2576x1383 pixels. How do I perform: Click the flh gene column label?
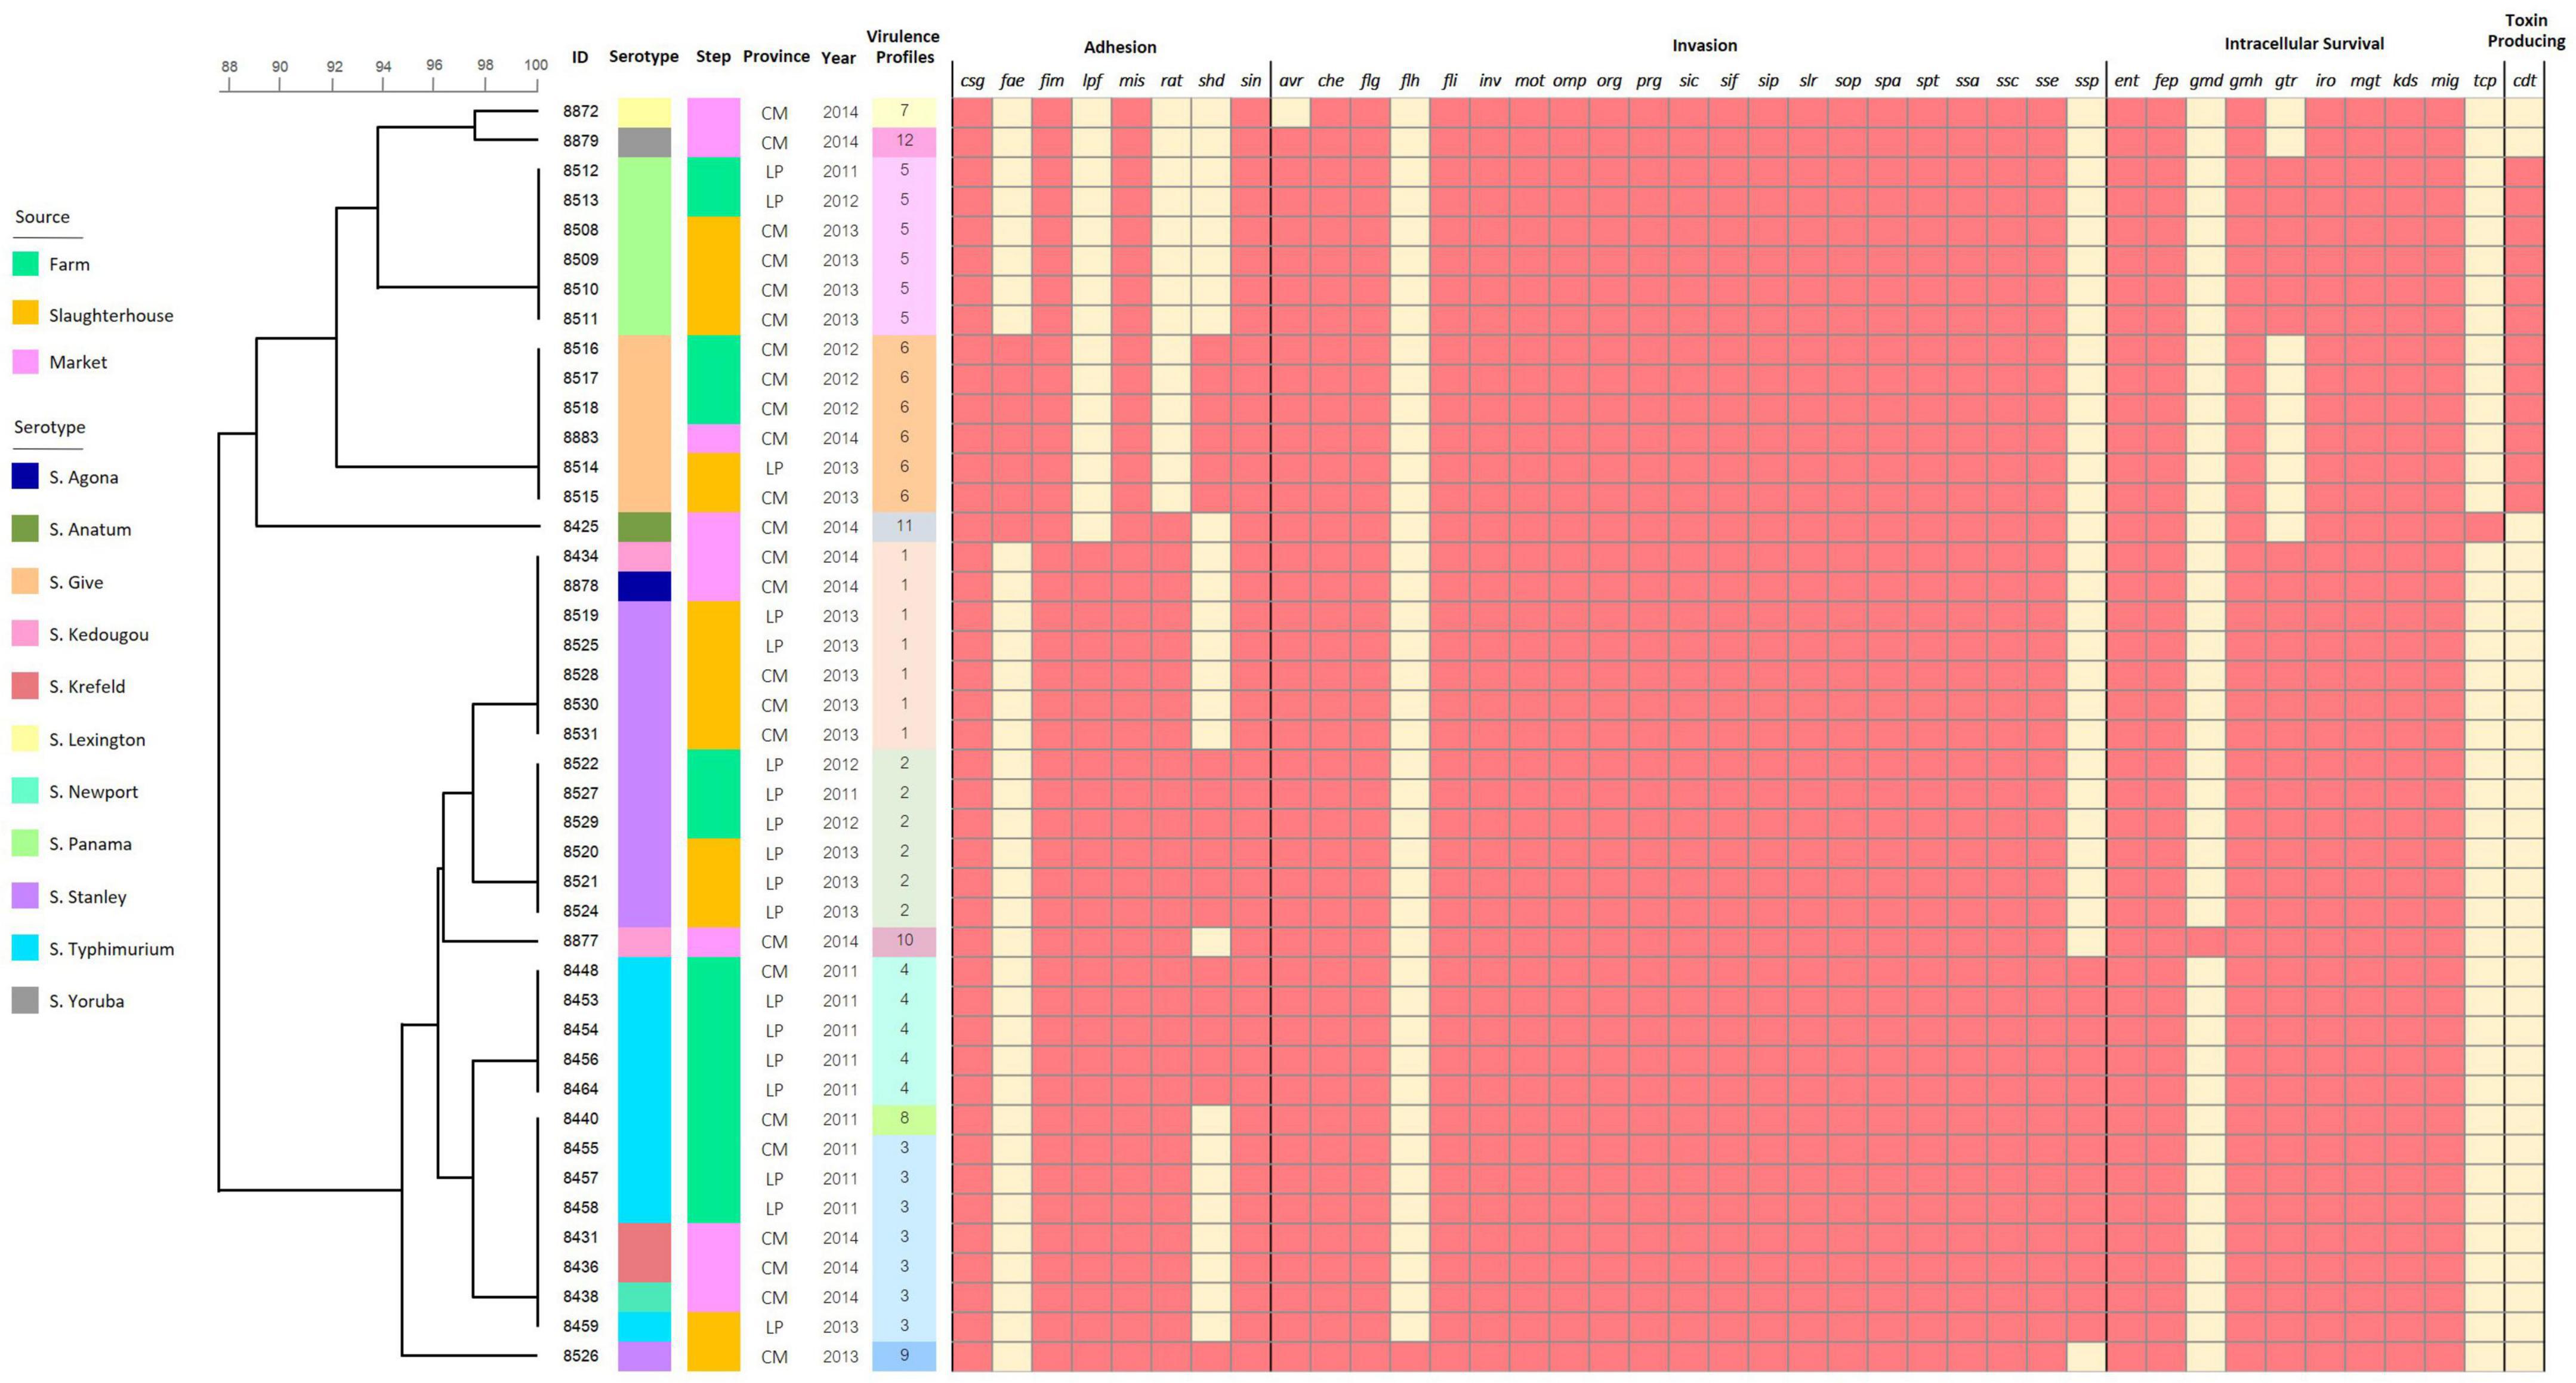click(x=1410, y=81)
